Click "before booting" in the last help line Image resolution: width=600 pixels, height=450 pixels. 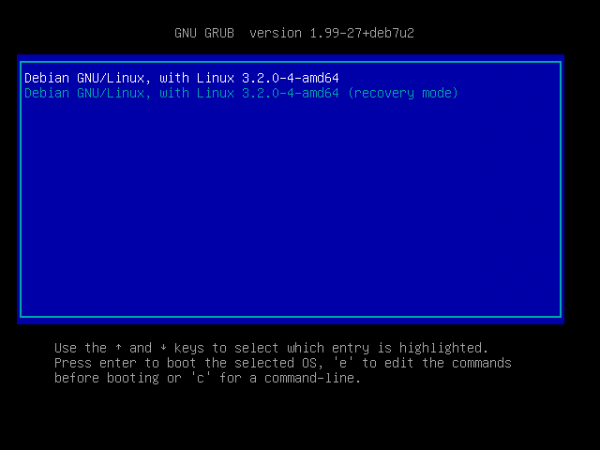point(107,378)
